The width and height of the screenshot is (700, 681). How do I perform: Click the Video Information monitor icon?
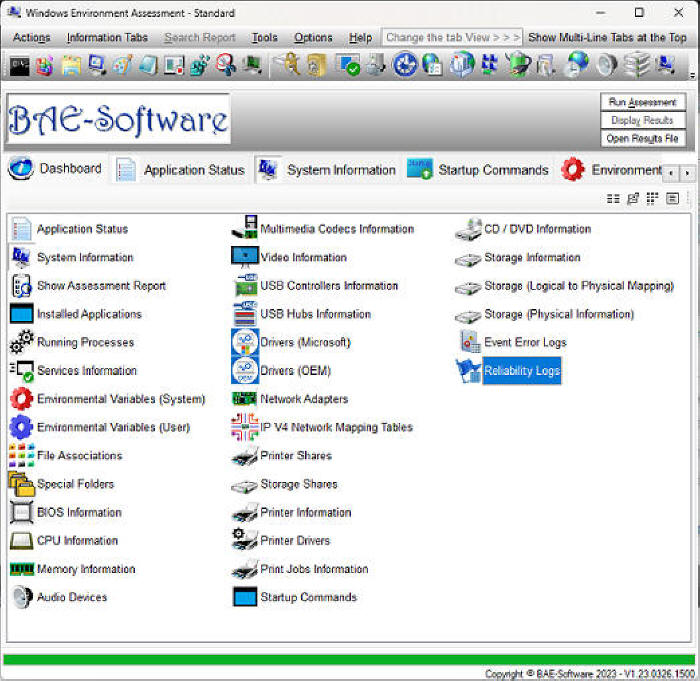[x=245, y=257]
